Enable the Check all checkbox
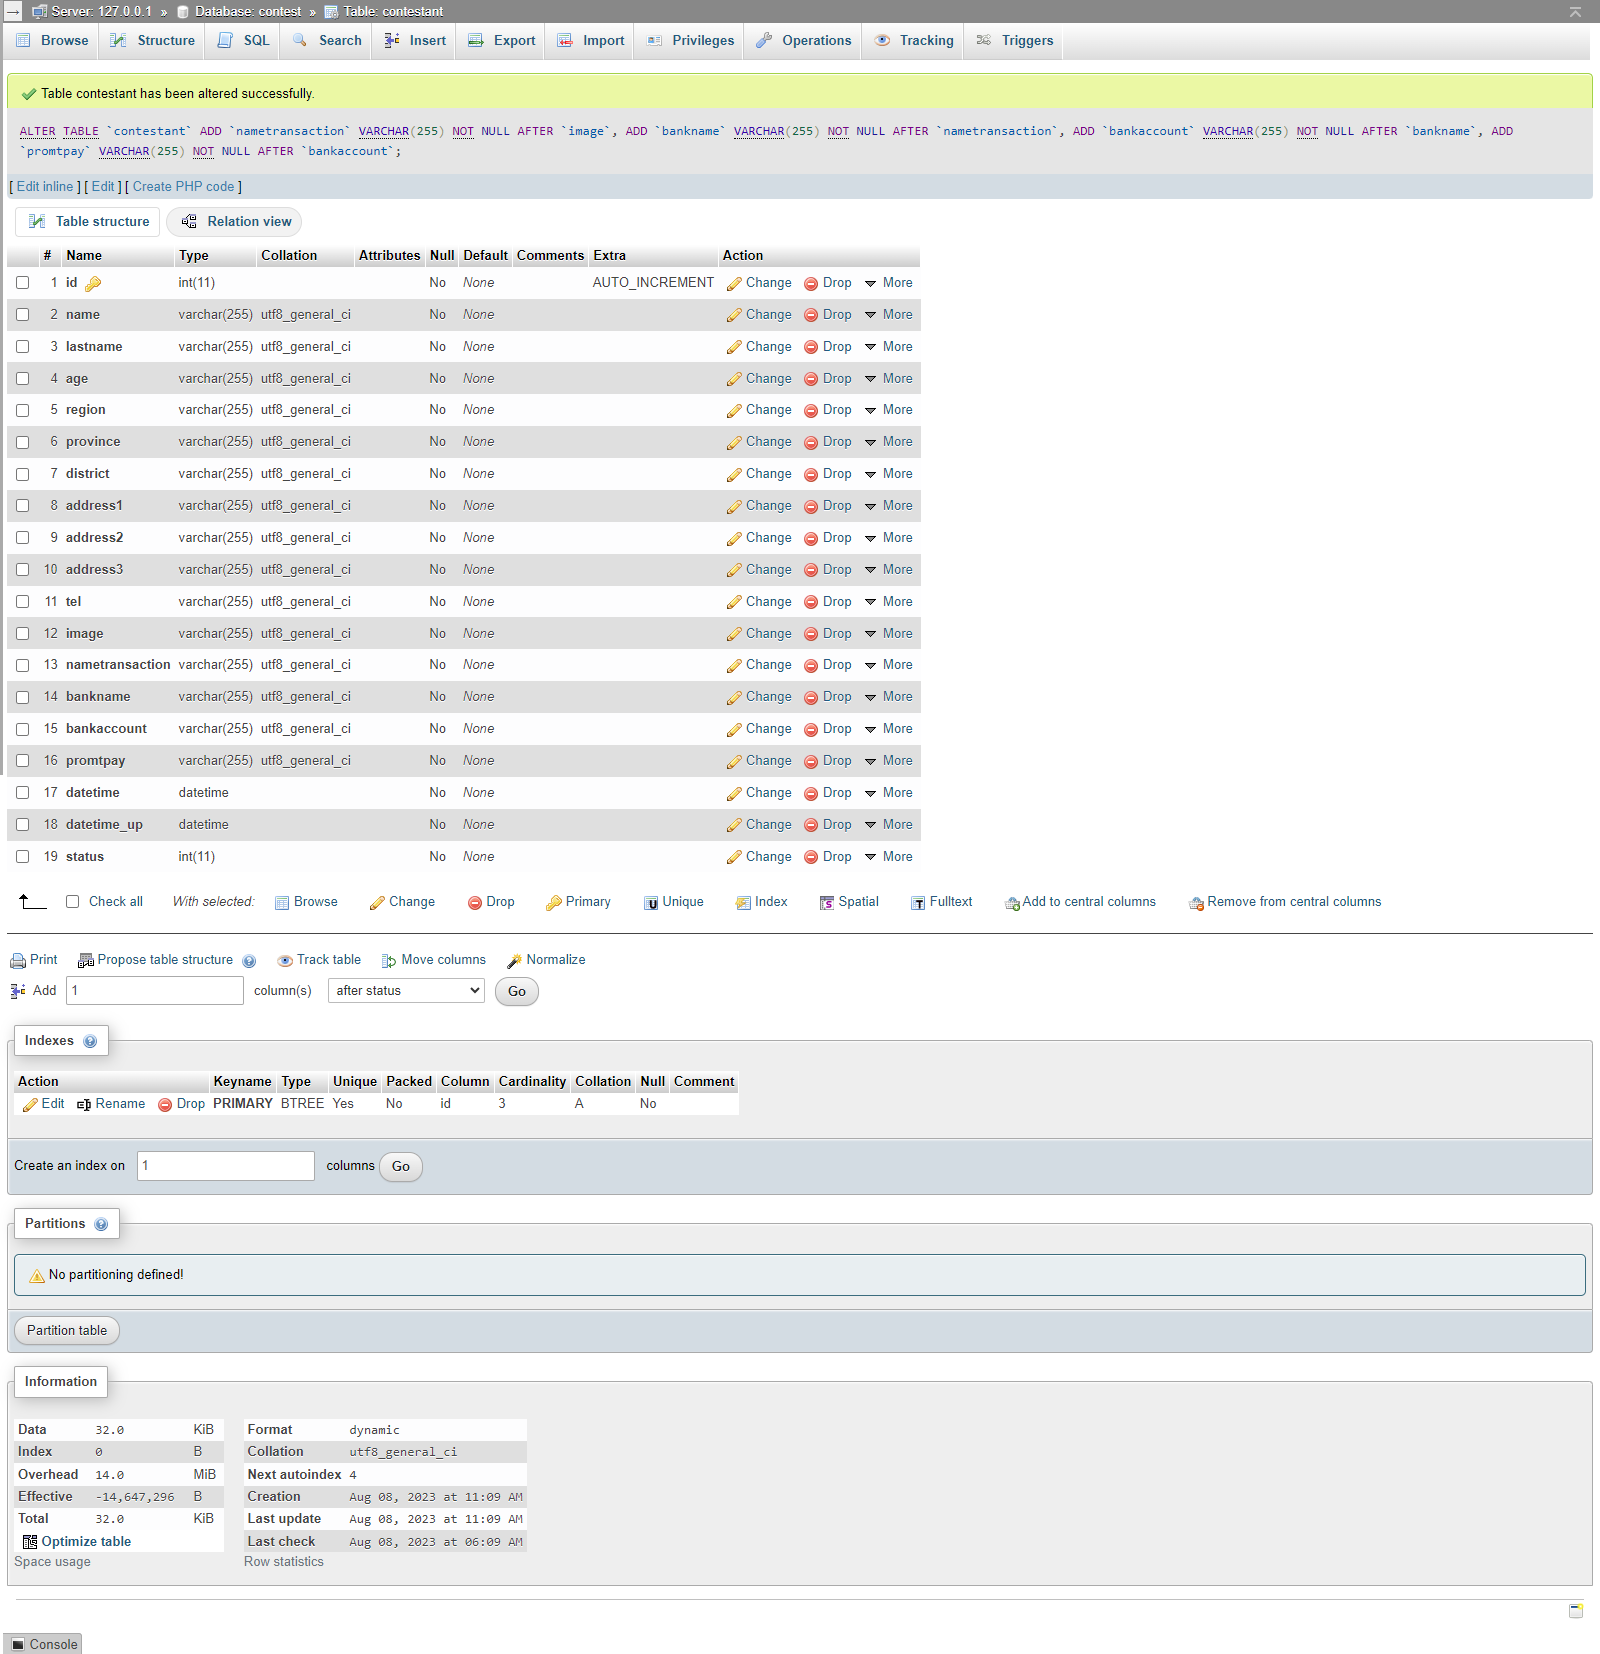1600x1654 pixels. [x=73, y=902]
